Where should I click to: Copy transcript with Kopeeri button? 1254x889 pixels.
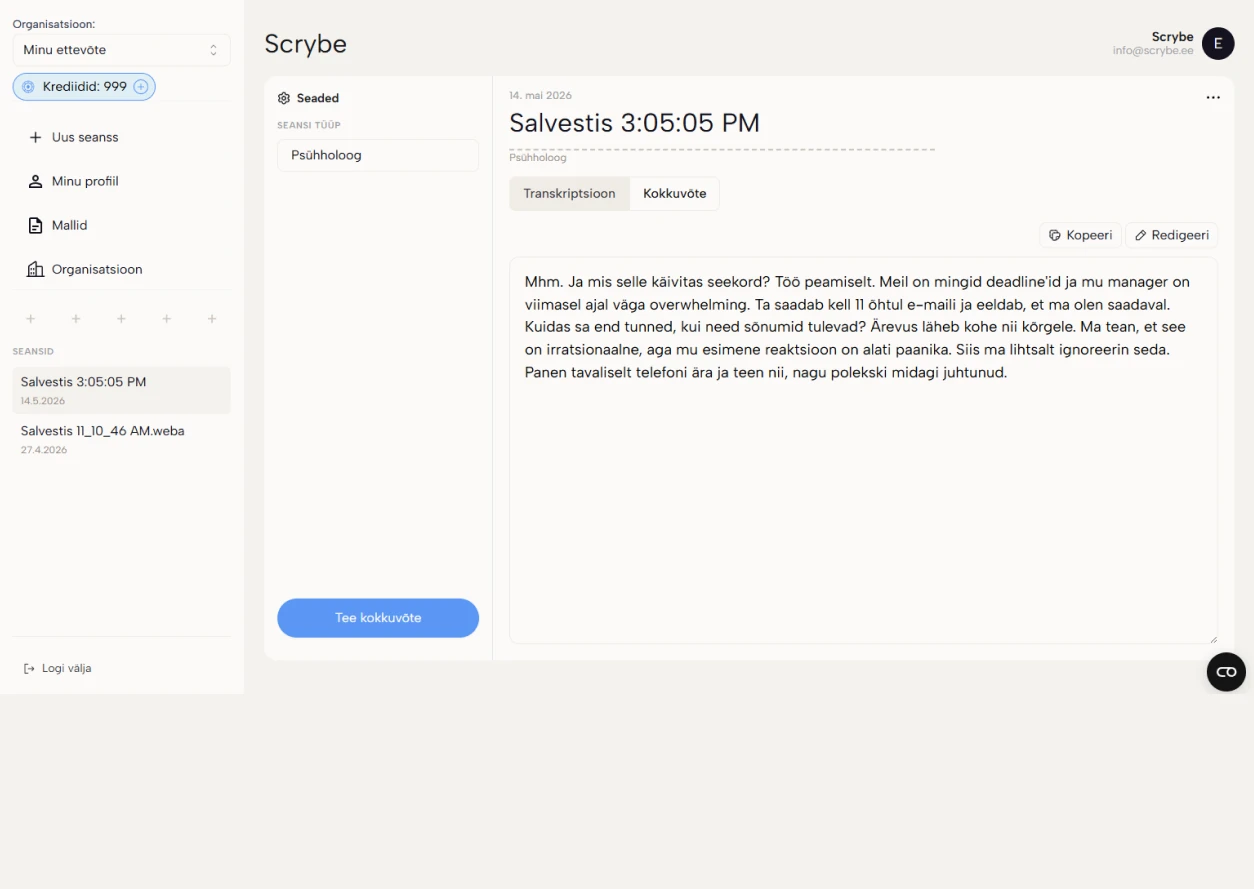point(1080,235)
